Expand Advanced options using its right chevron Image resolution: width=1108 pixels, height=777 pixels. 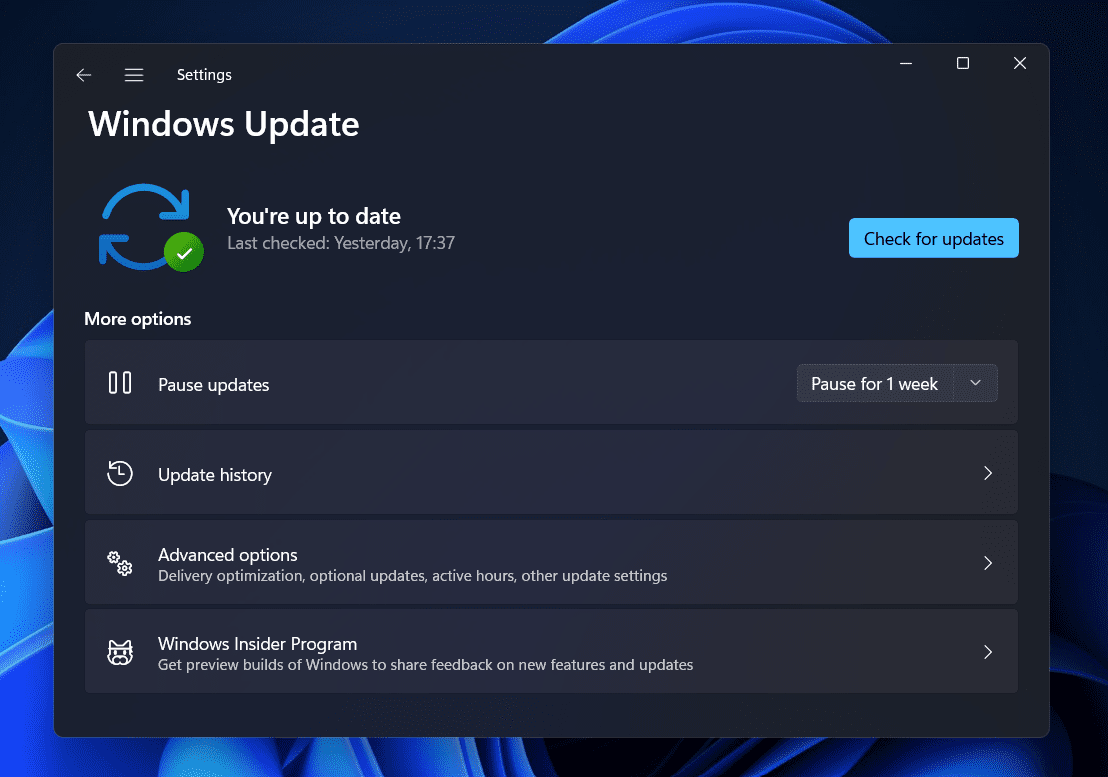[987, 563]
